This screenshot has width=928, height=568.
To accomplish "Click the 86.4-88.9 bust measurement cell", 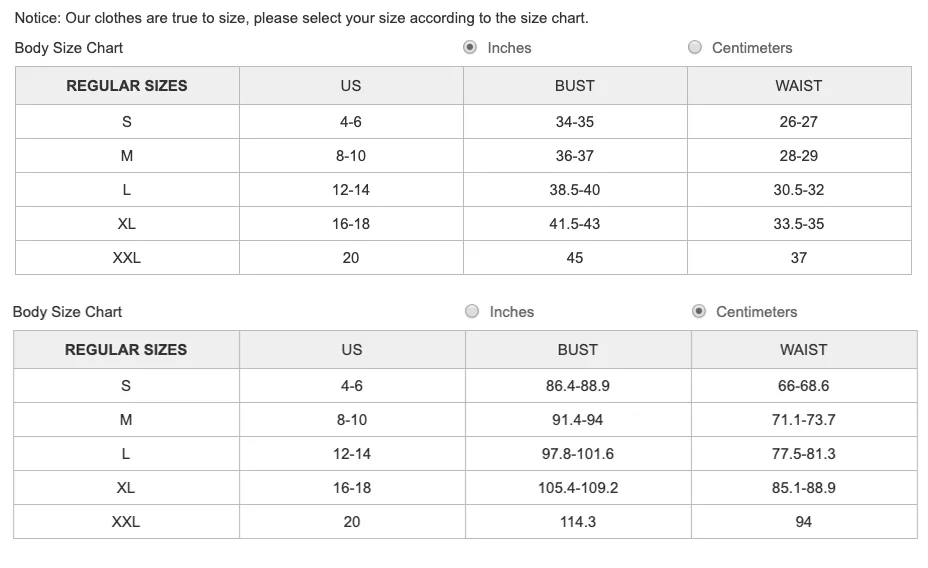I will click(578, 386).
